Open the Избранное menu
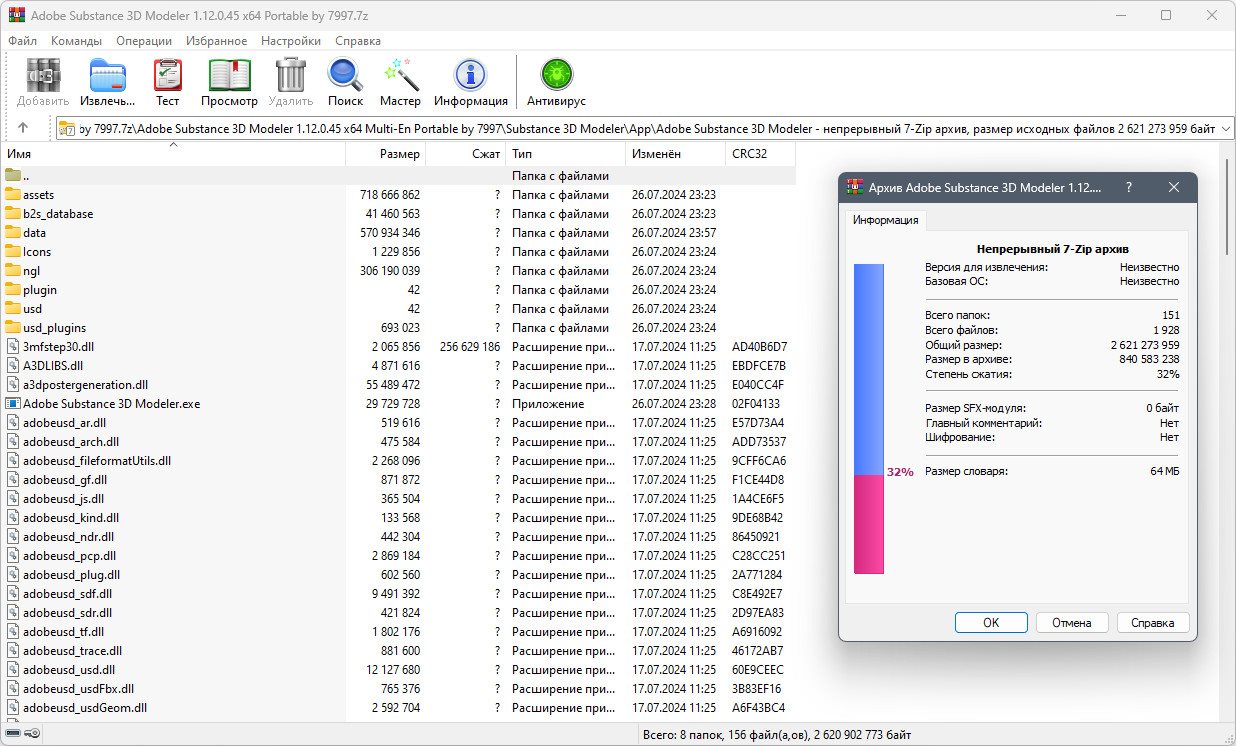Viewport: 1236px width, 746px height. [x=216, y=41]
